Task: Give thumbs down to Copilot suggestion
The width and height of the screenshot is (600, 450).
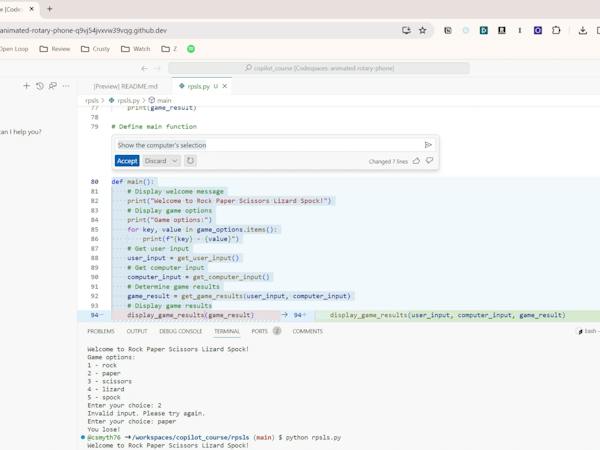Action: click(429, 161)
